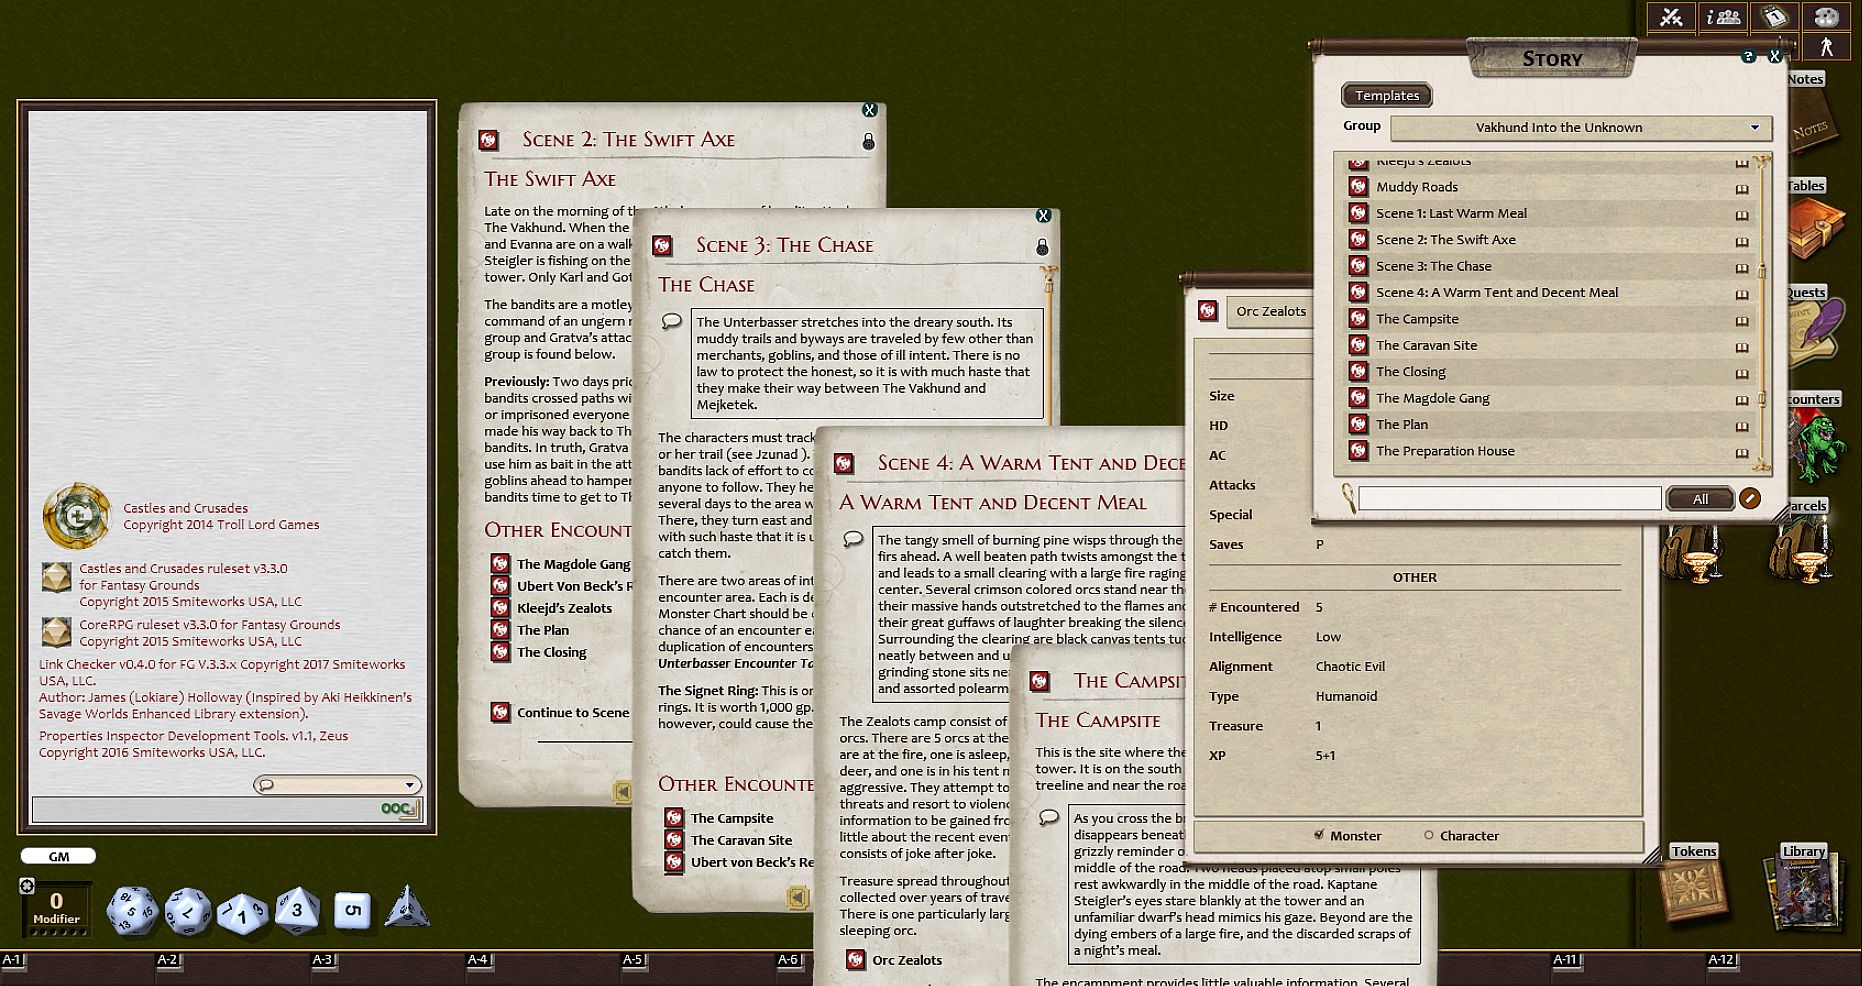Click the Orc Zealots name field

tap(1269, 312)
